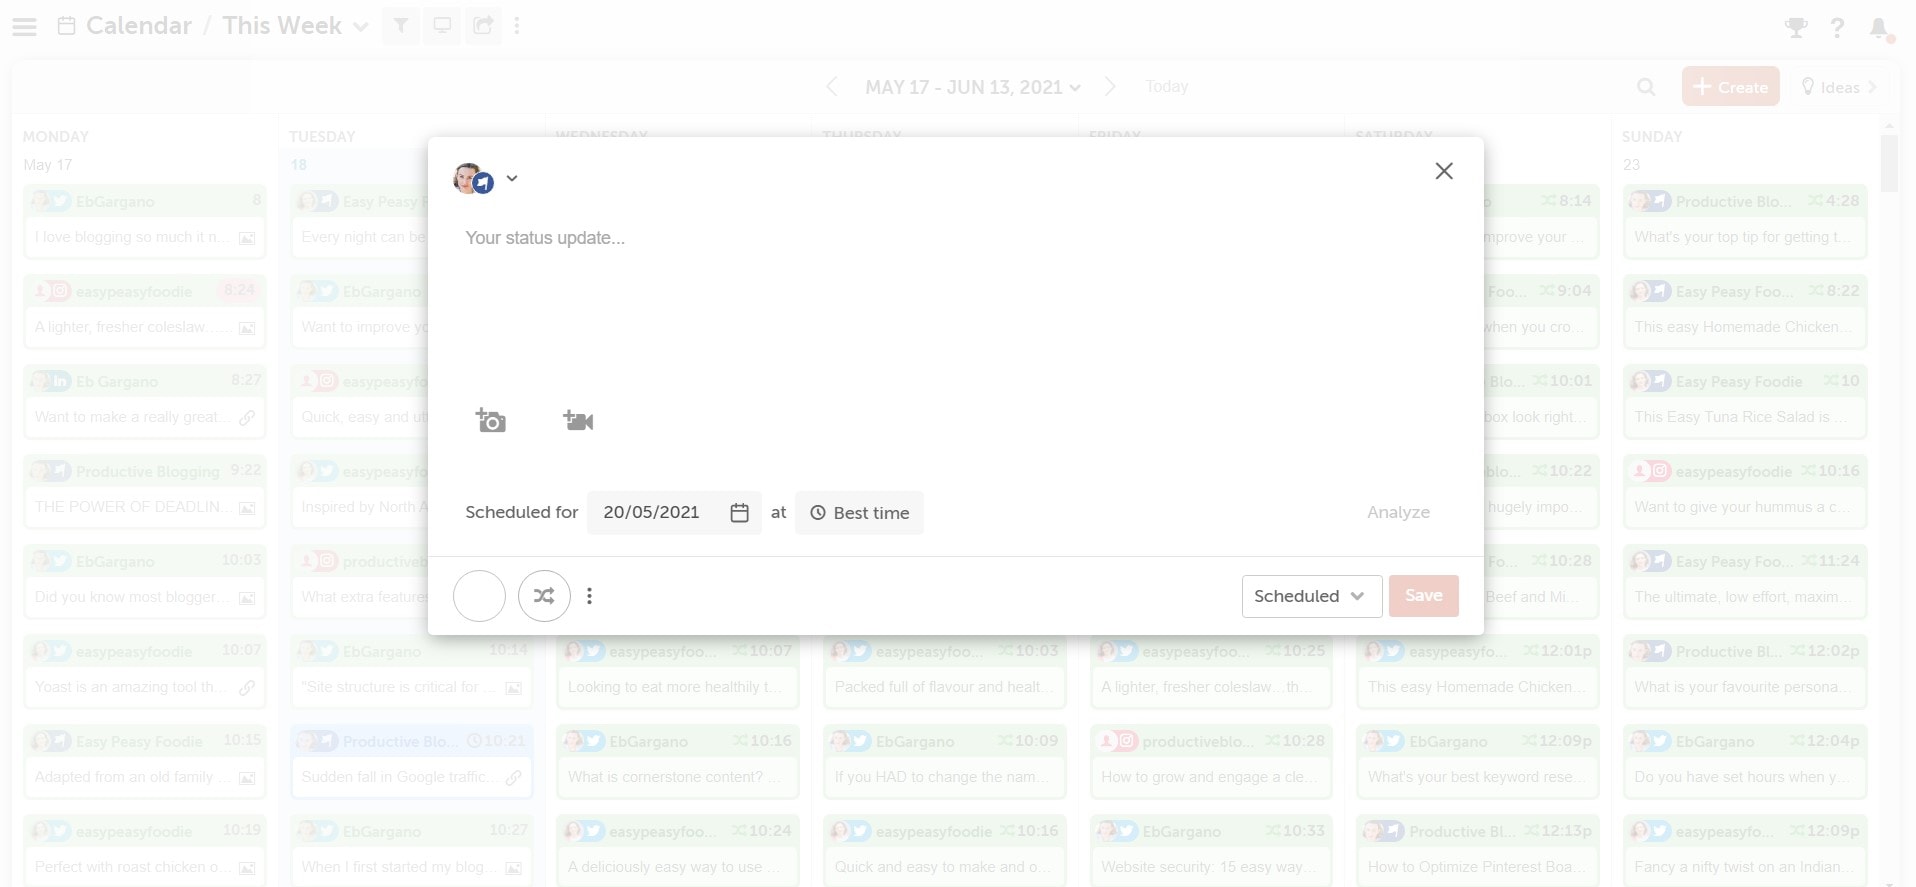Click the Analyze link
The image size is (1916, 887).
(1398, 512)
